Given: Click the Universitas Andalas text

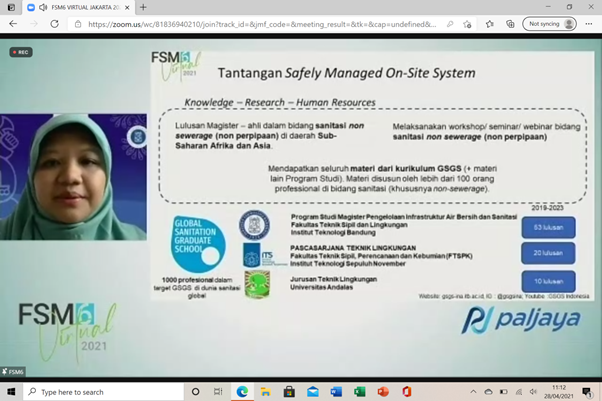Looking at the screenshot, I should [x=321, y=287].
